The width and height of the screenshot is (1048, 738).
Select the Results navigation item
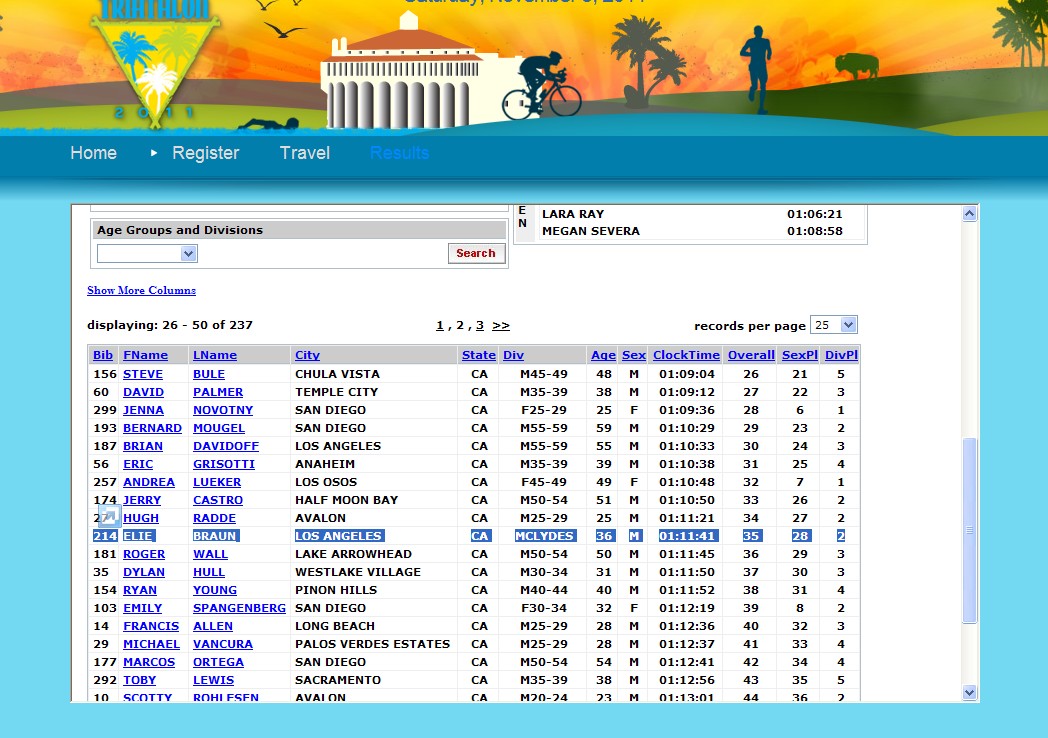pyautogui.click(x=399, y=153)
